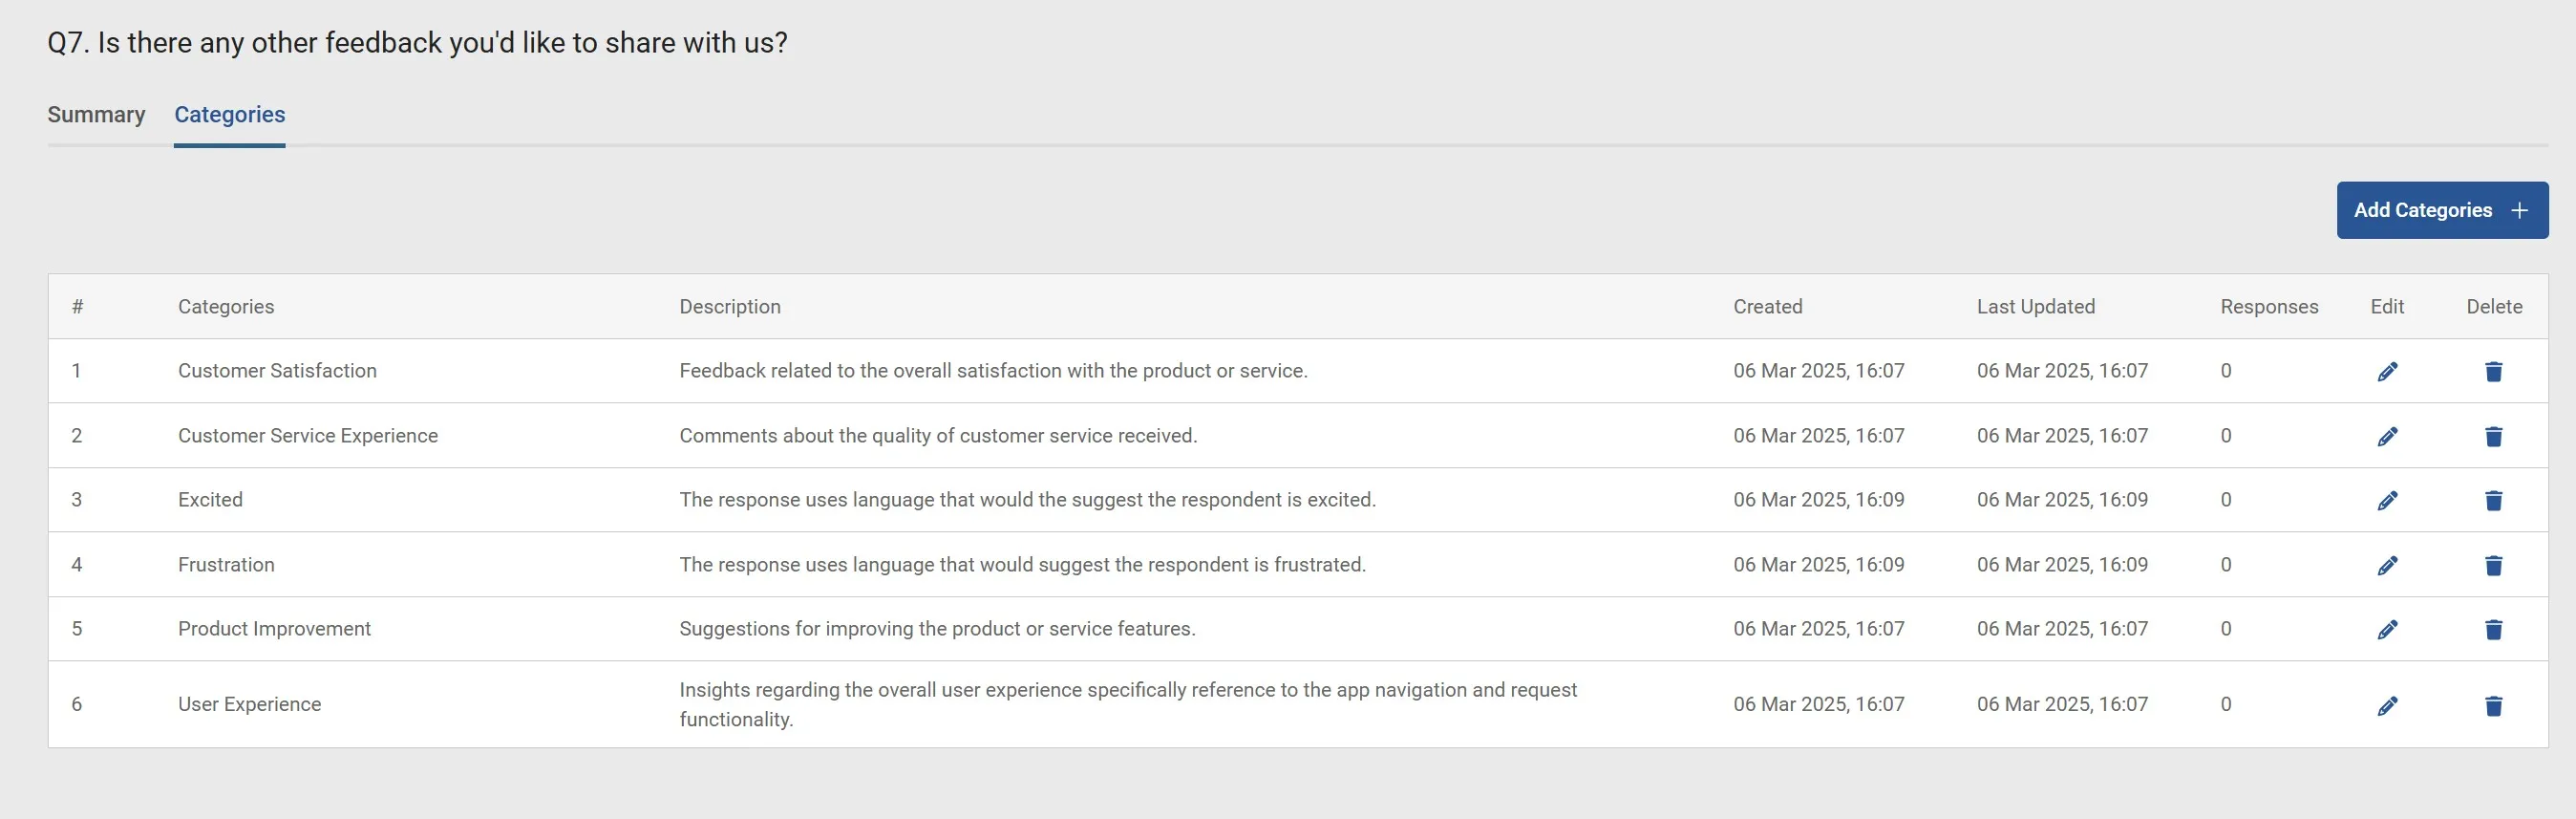Edit the Frustration category
The height and width of the screenshot is (819, 2576).
coord(2387,566)
